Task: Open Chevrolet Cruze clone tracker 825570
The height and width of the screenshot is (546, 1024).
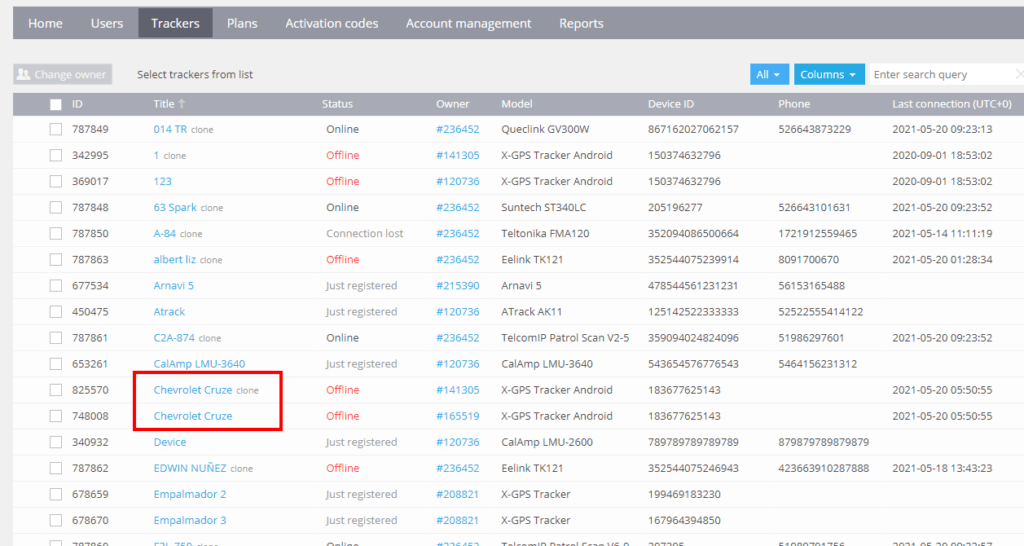Action: click(193, 390)
